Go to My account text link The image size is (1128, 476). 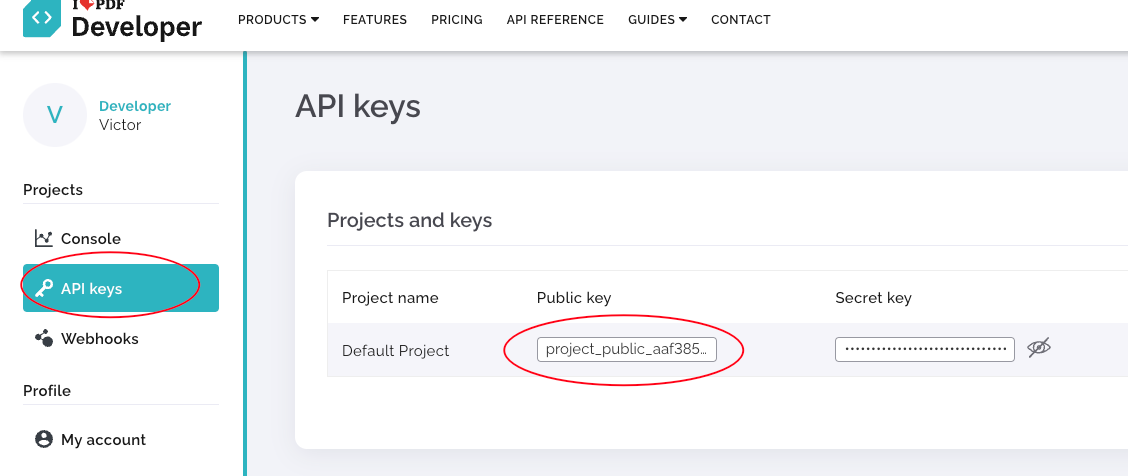coord(103,440)
